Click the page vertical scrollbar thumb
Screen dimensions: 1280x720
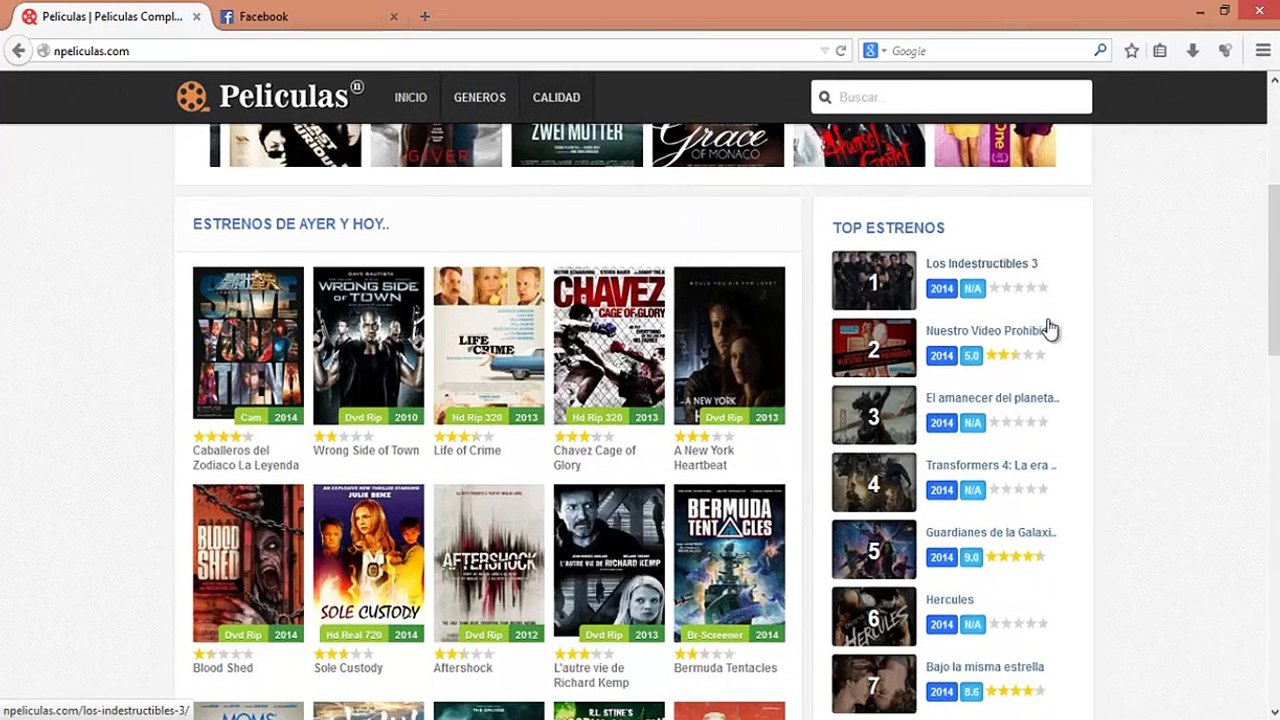(1273, 268)
